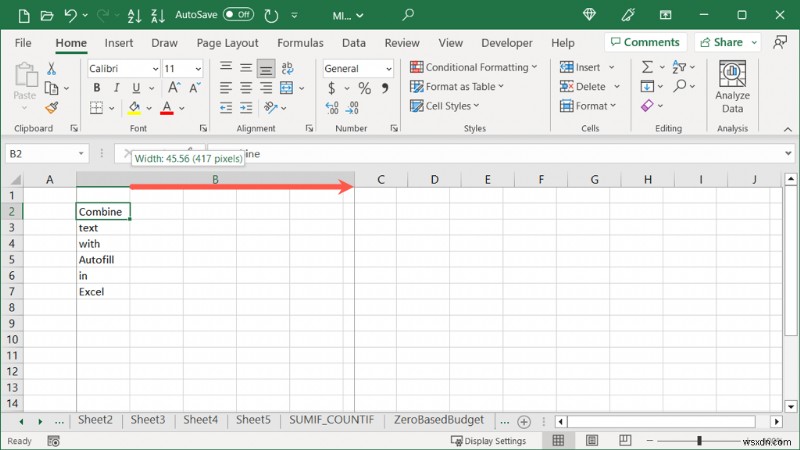Viewport: 800px width, 450px height.
Task: Increase indent
Action: [246, 108]
